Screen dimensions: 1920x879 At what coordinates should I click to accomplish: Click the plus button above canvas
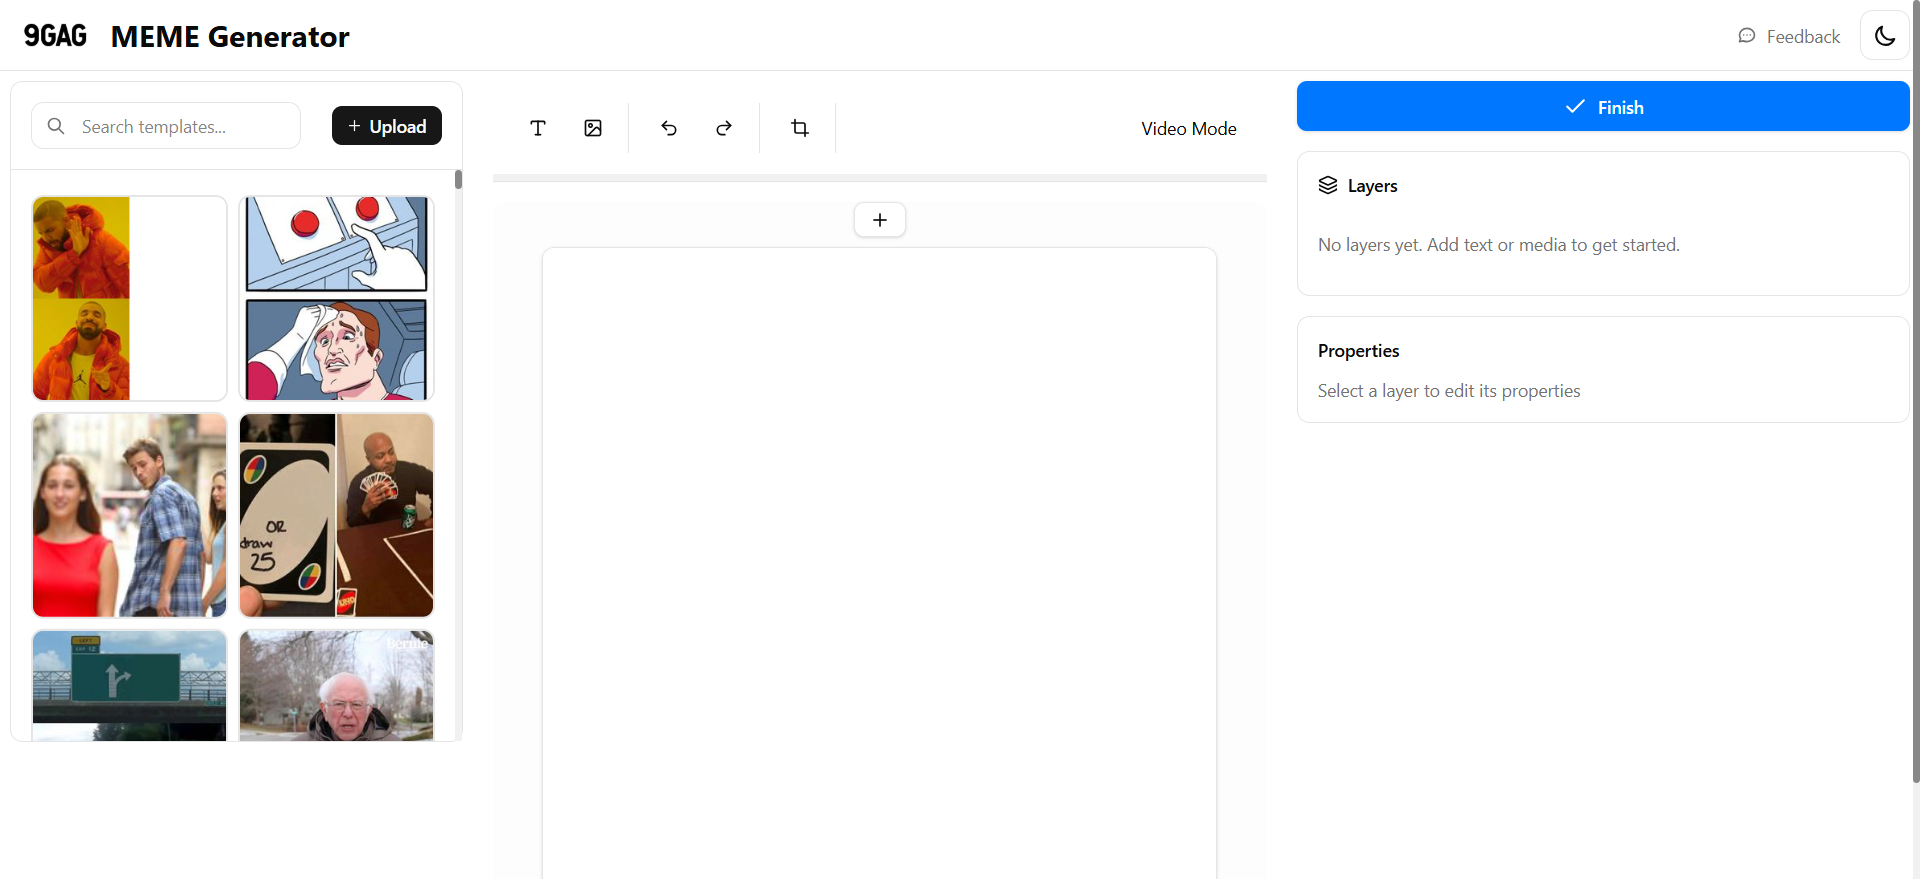tap(880, 220)
